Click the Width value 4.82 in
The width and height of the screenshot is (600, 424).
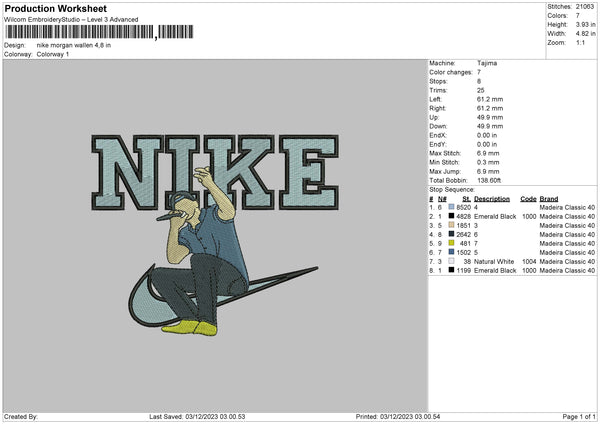(x=585, y=34)
